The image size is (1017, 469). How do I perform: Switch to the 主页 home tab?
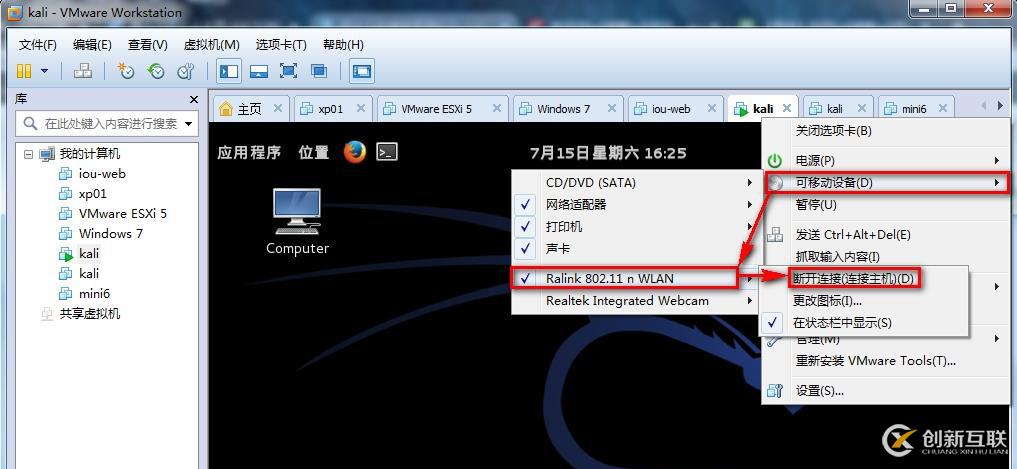click(x=249, y=108)
